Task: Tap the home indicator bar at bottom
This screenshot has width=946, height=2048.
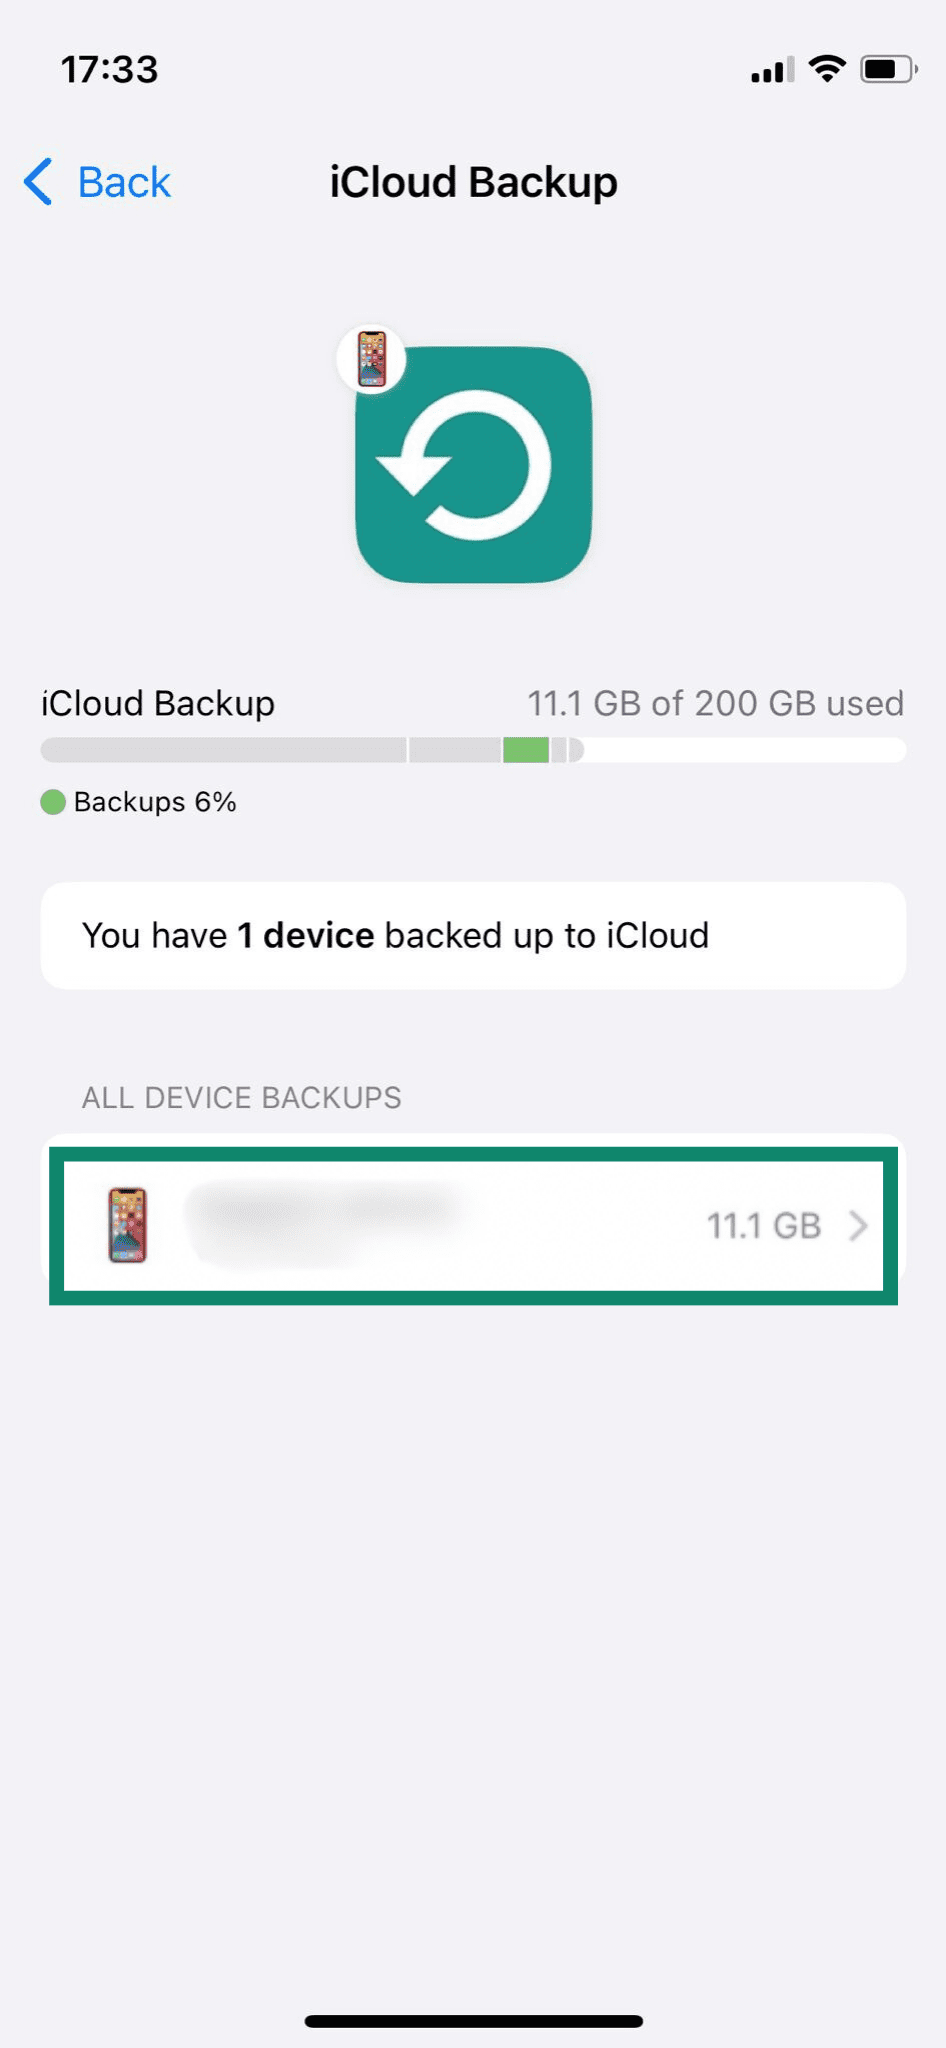Action: (472, 2021)
